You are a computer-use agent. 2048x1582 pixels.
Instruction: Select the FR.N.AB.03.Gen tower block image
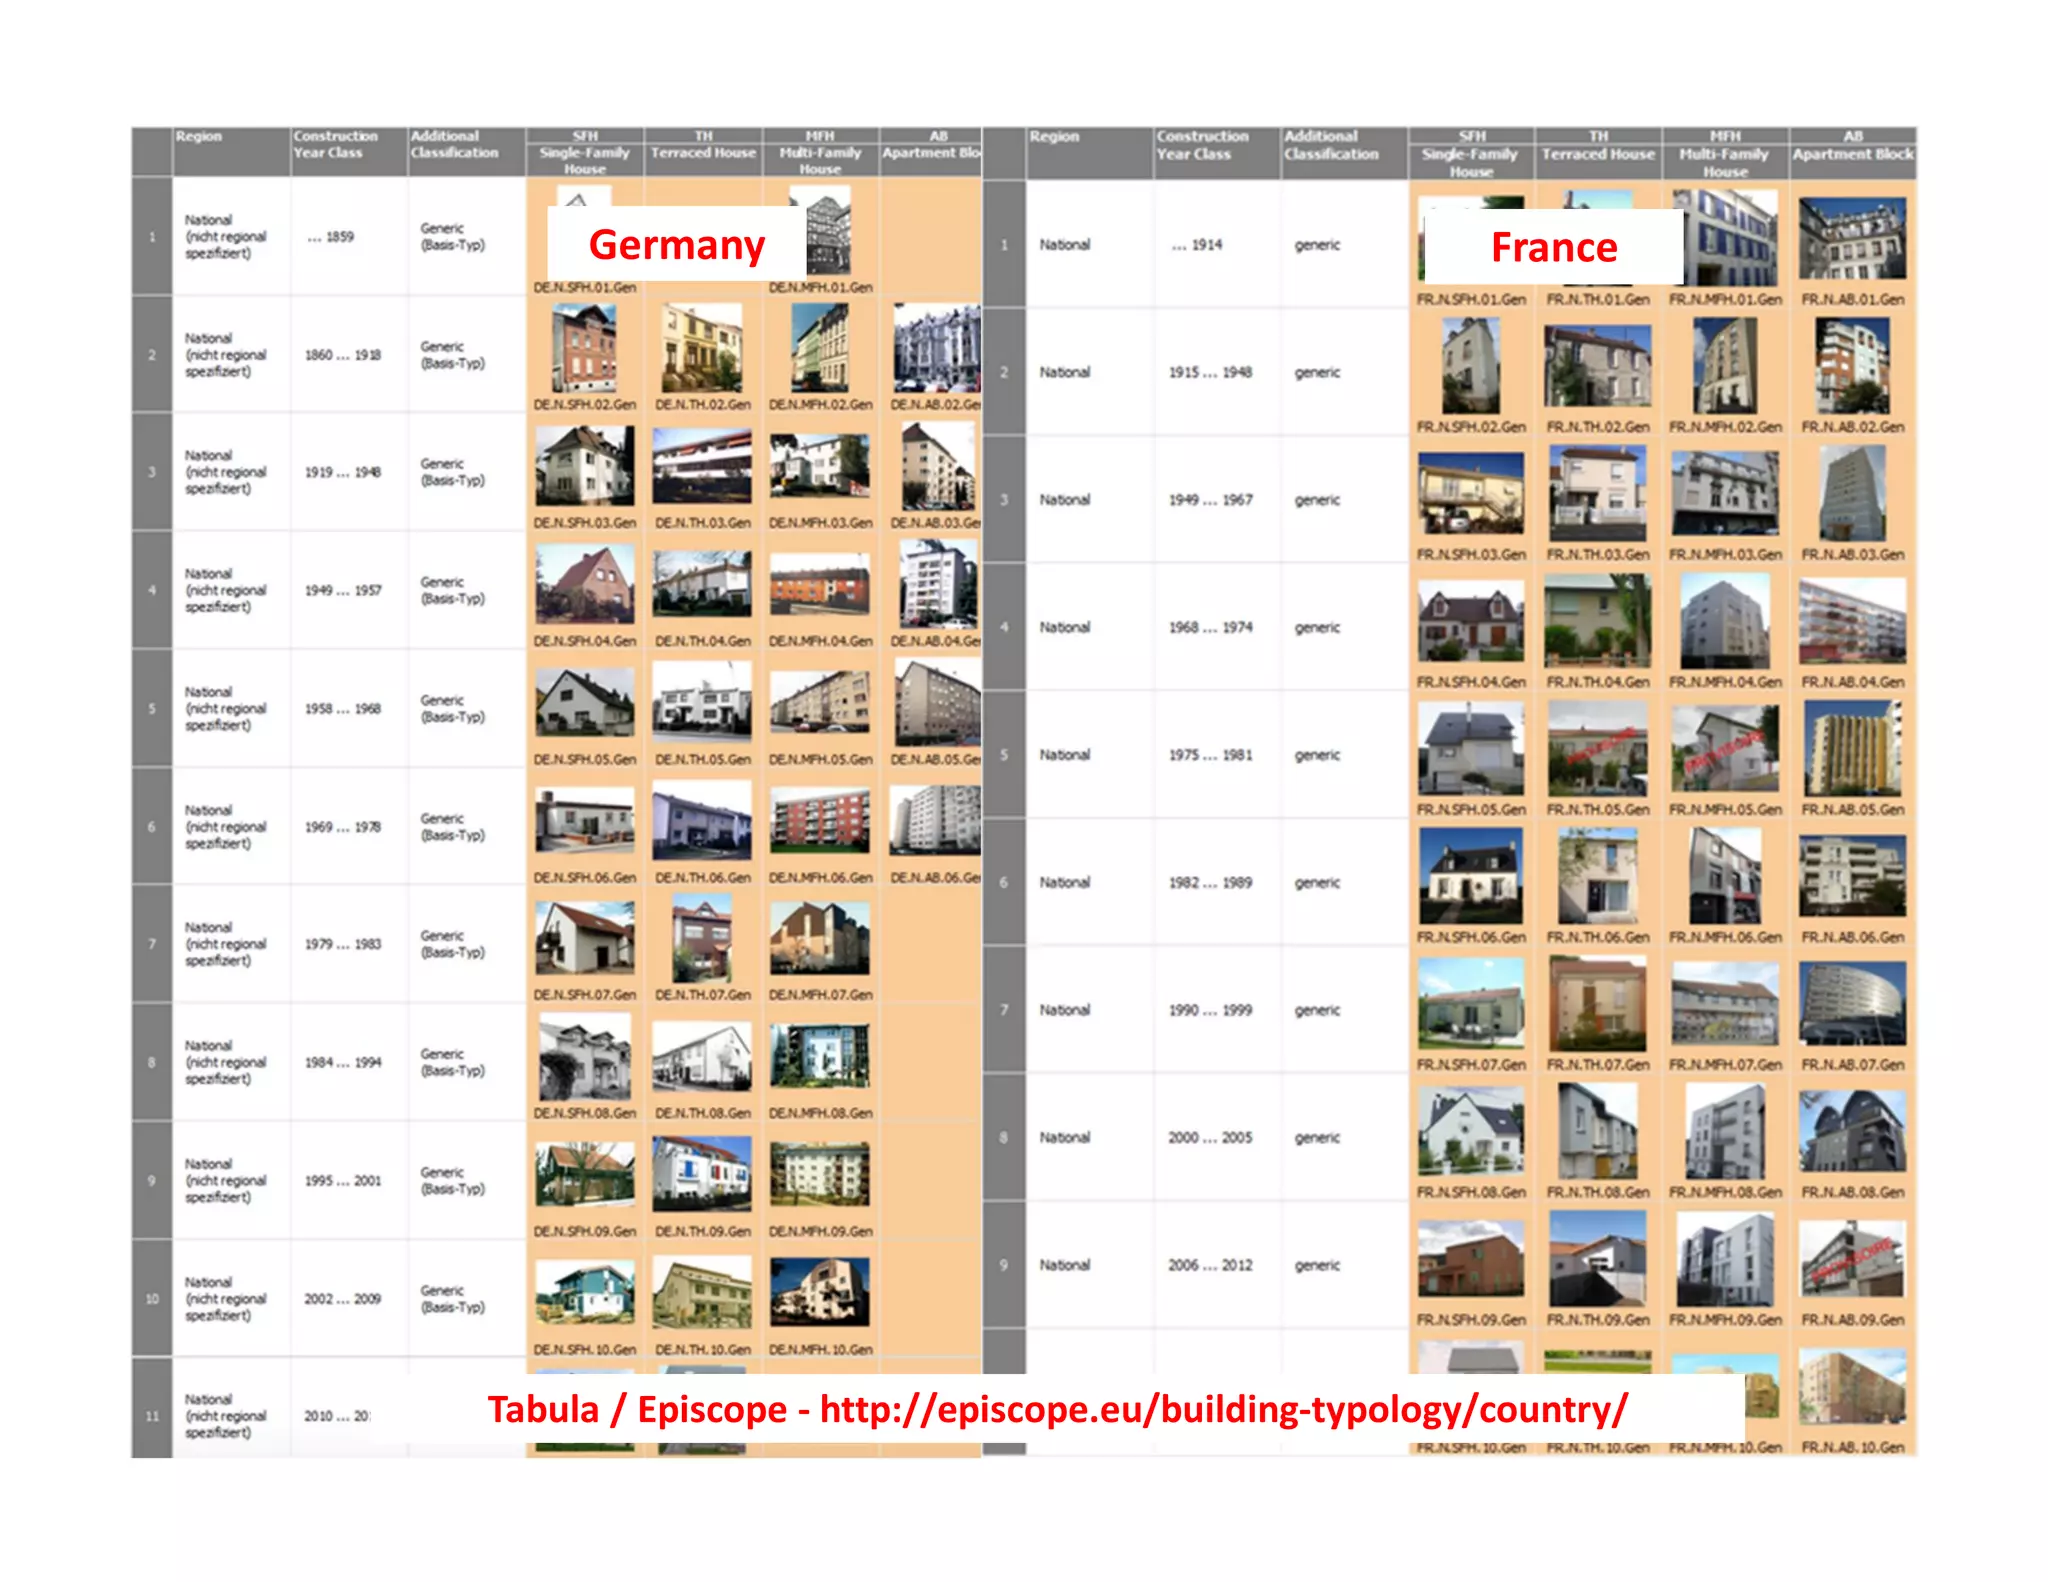[x=1852, y=493]
